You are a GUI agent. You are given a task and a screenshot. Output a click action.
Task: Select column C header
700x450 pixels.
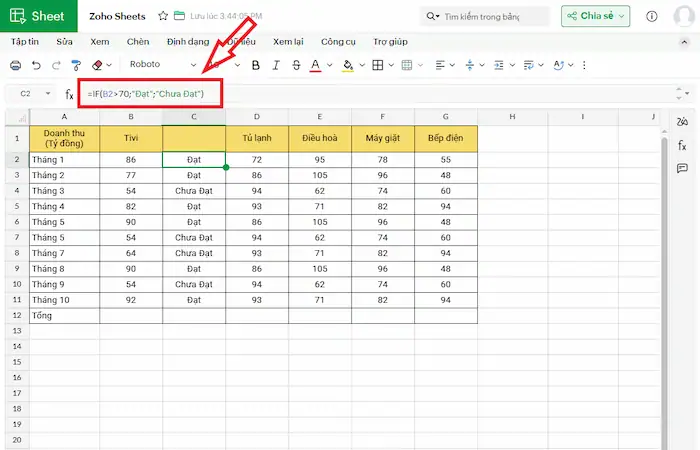[194, 117]
